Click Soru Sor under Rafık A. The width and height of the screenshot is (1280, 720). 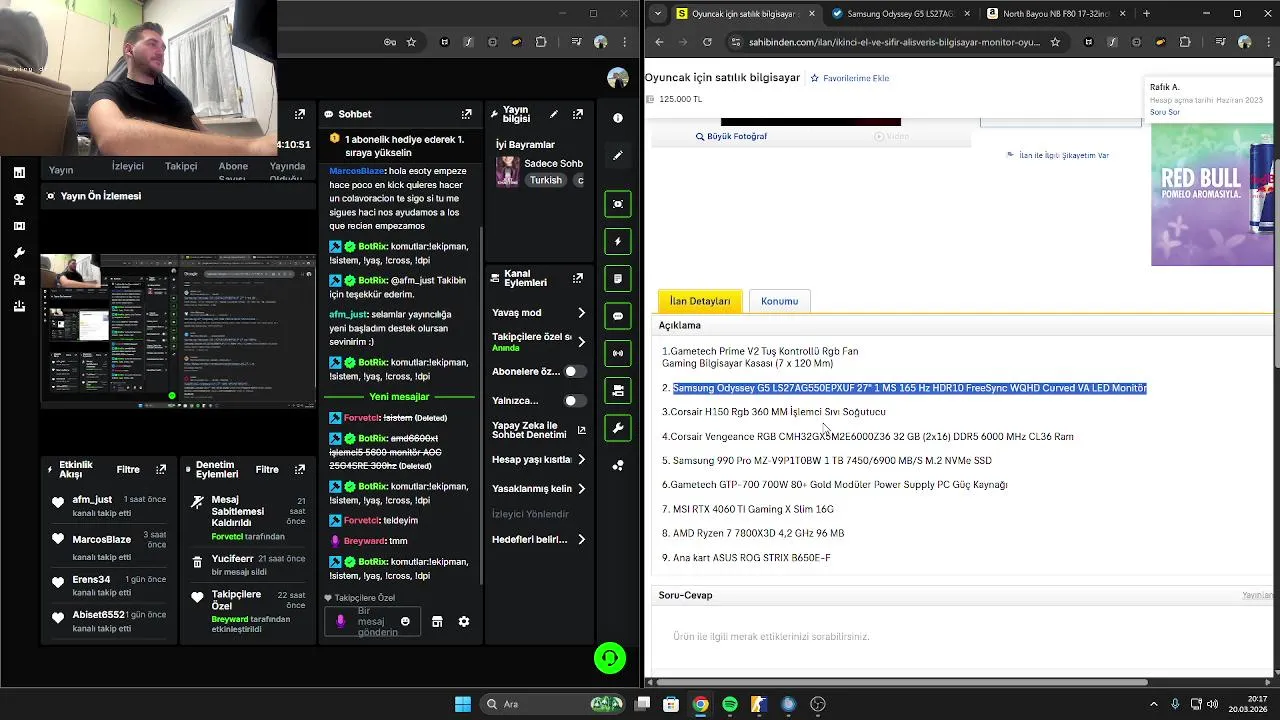[x=1165, y=112]
